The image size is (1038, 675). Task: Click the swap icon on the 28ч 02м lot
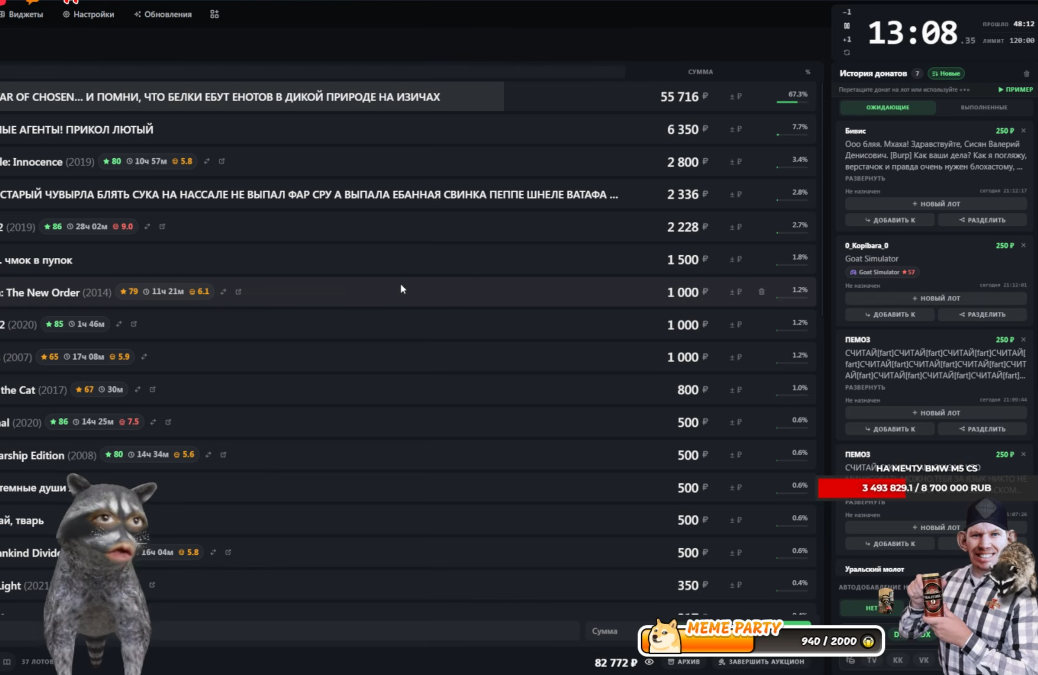(147, 226)
